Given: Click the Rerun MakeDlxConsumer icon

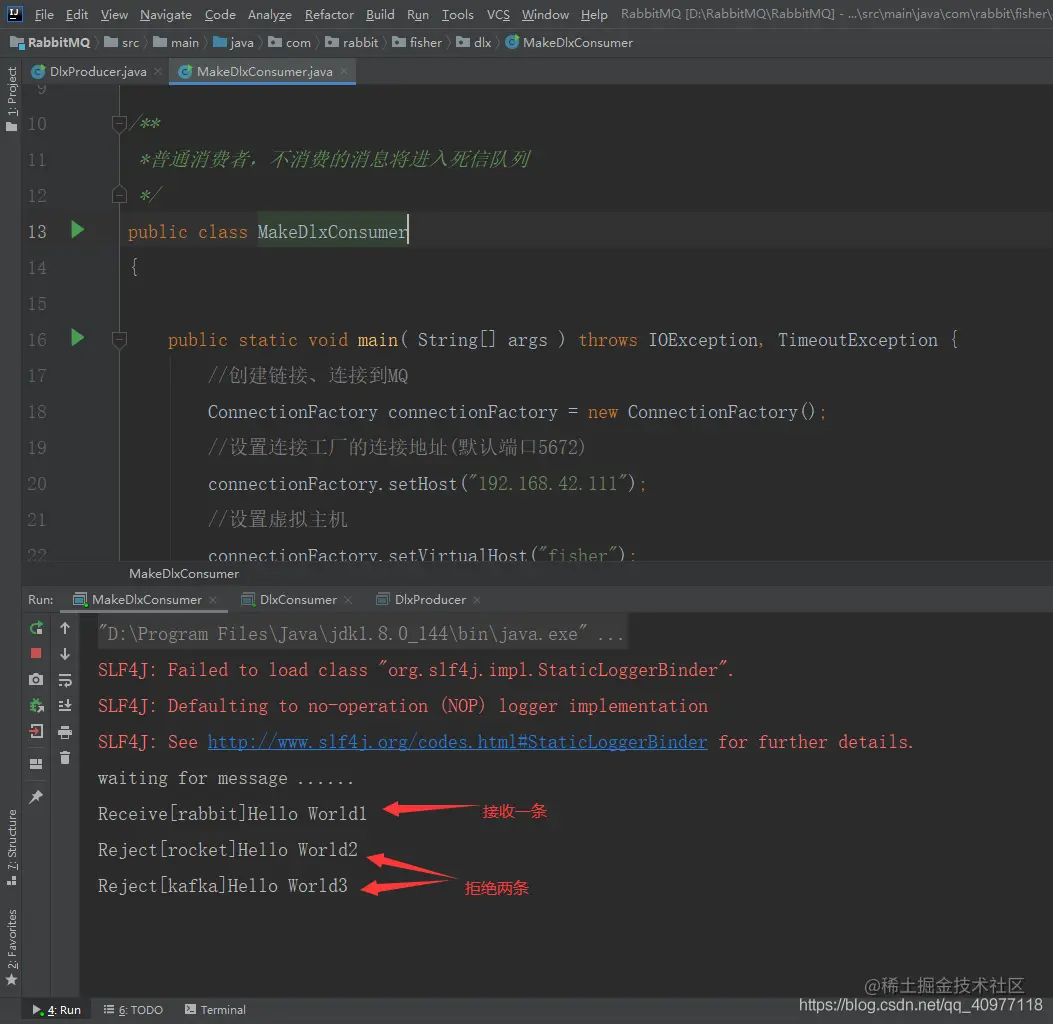Looking at the screenshot, I should point(36,628).
